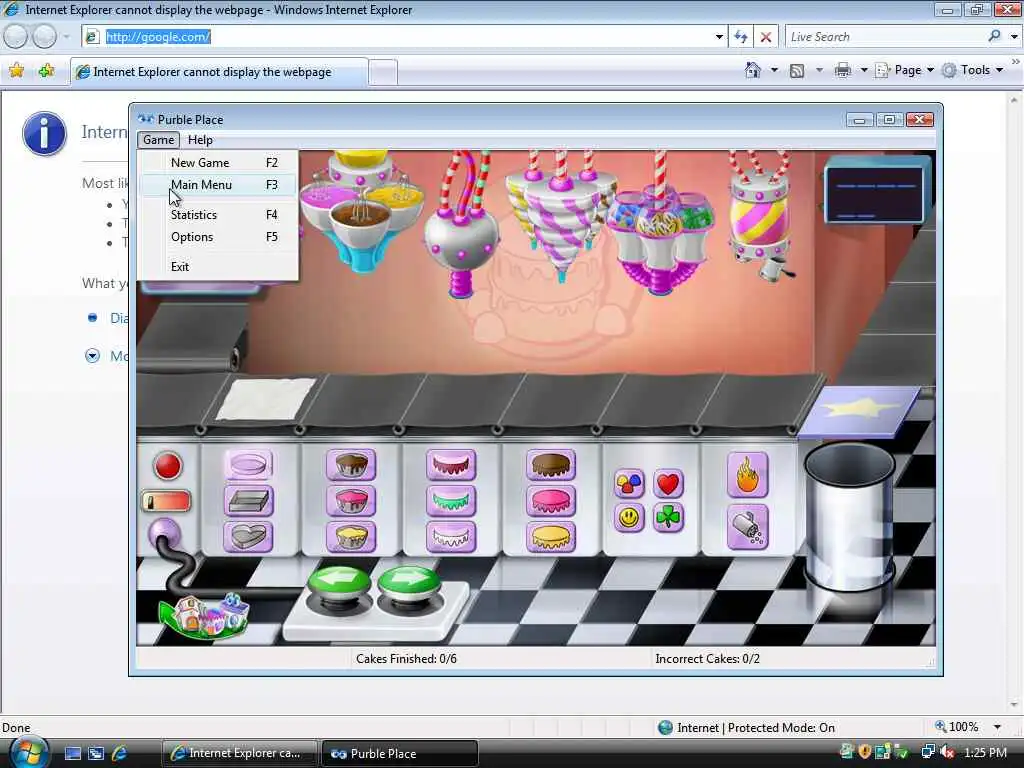The width and height of the screenshot is (1024, 768).
Task: Select Main Menu entry
Action: click(x=219, y=185)
